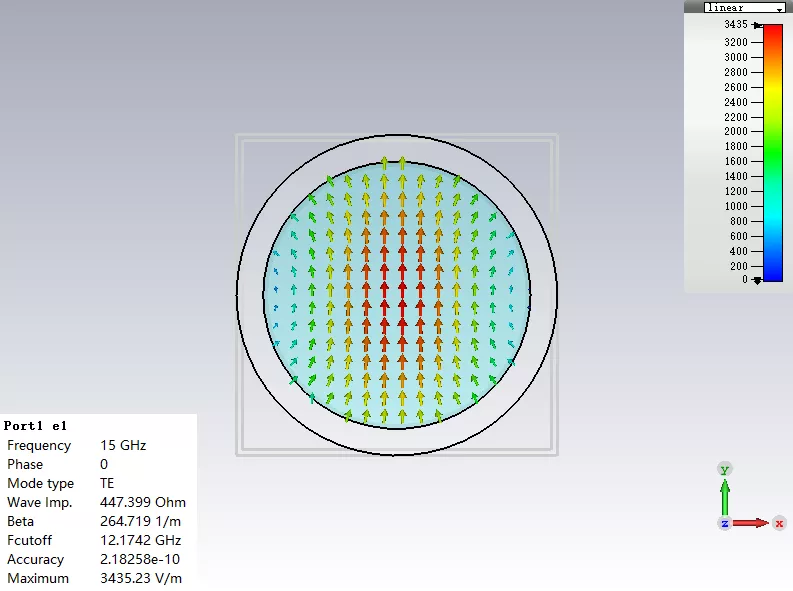Click the "Wave Imp." label
This screenshot has width=793, height=591.
39,503
